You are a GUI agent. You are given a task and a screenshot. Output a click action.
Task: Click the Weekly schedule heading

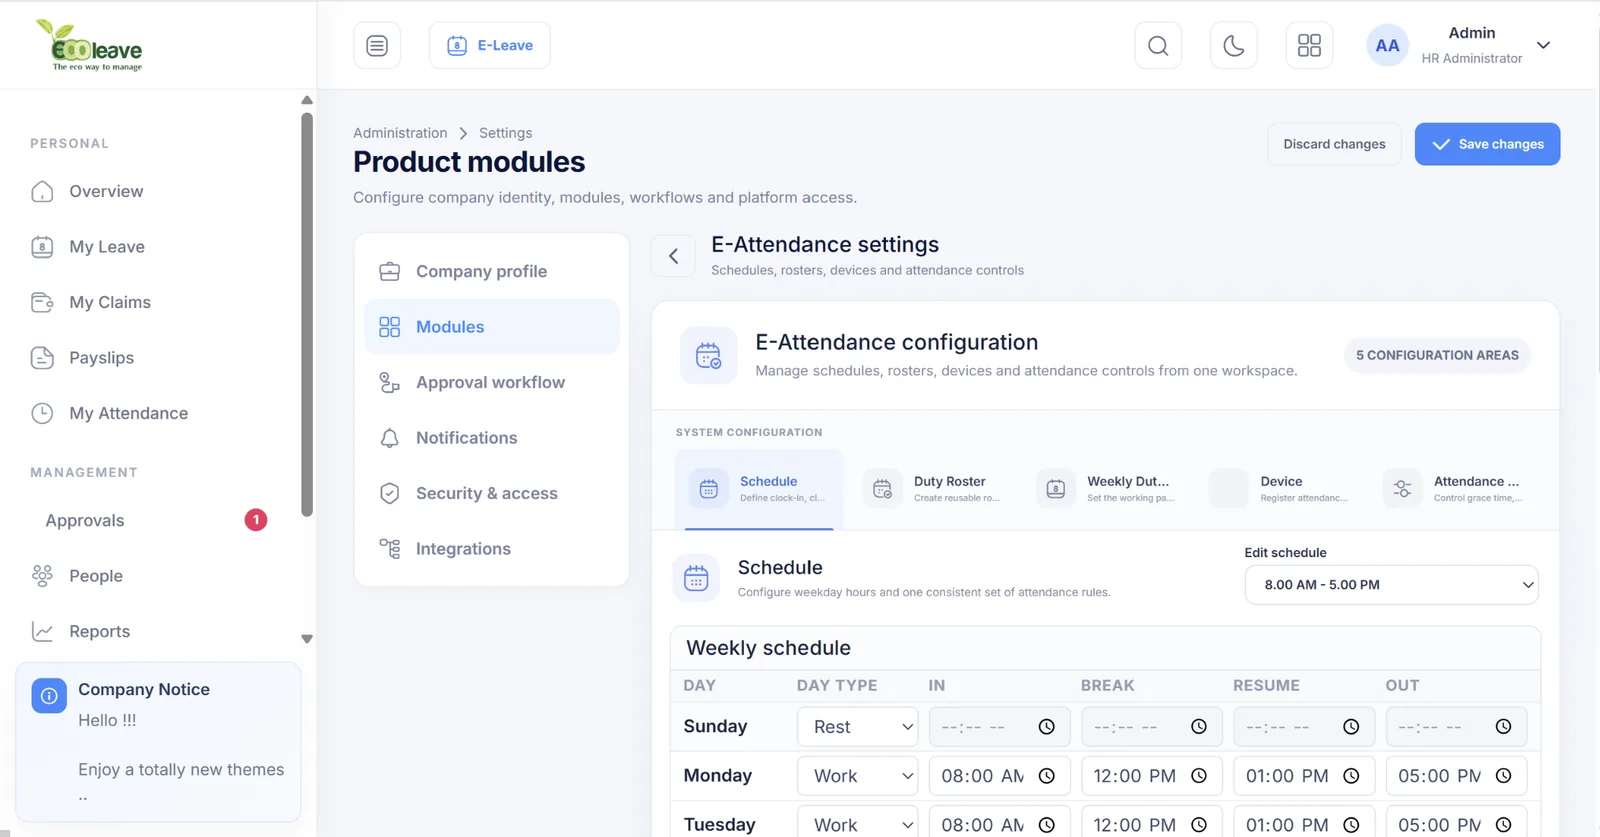pos(768,648)
